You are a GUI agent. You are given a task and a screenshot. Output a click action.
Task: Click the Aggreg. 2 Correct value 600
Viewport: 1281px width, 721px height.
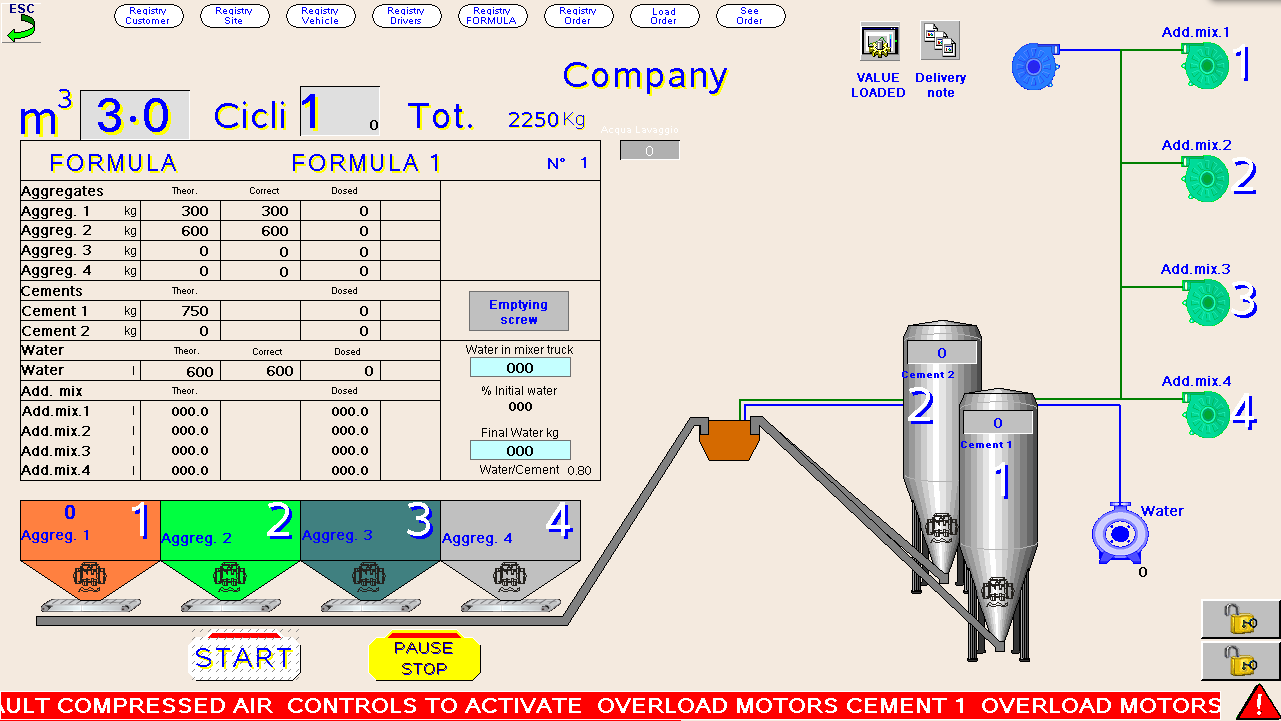(275, 231)
